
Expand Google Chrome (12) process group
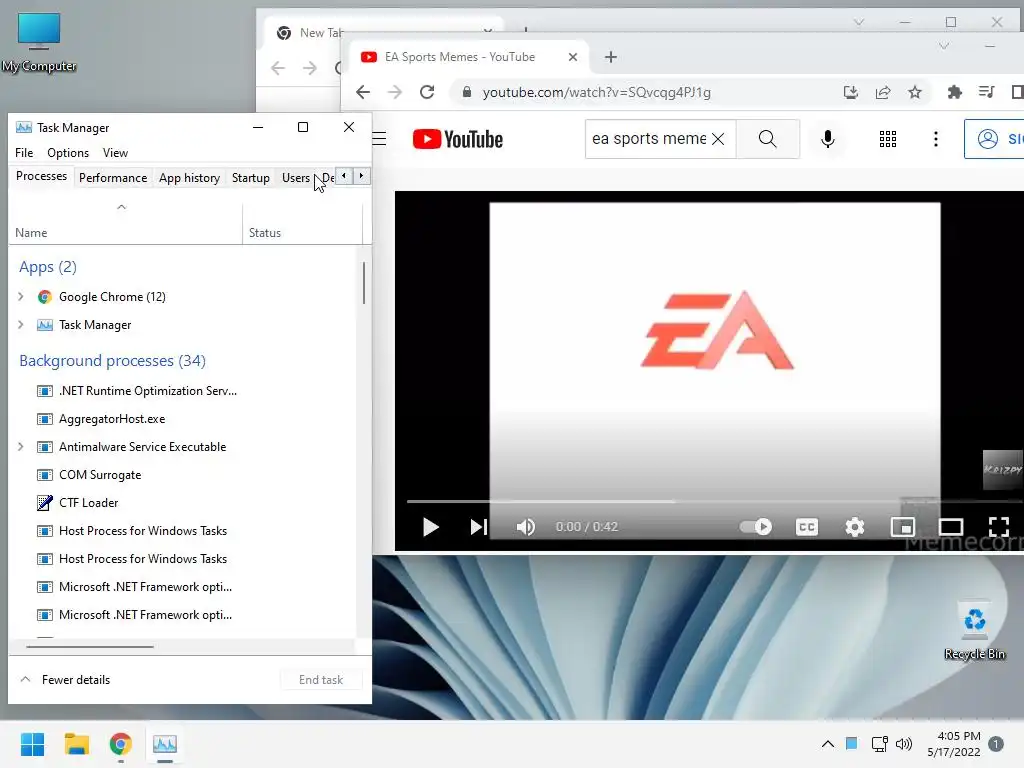[x=20, y=296]
